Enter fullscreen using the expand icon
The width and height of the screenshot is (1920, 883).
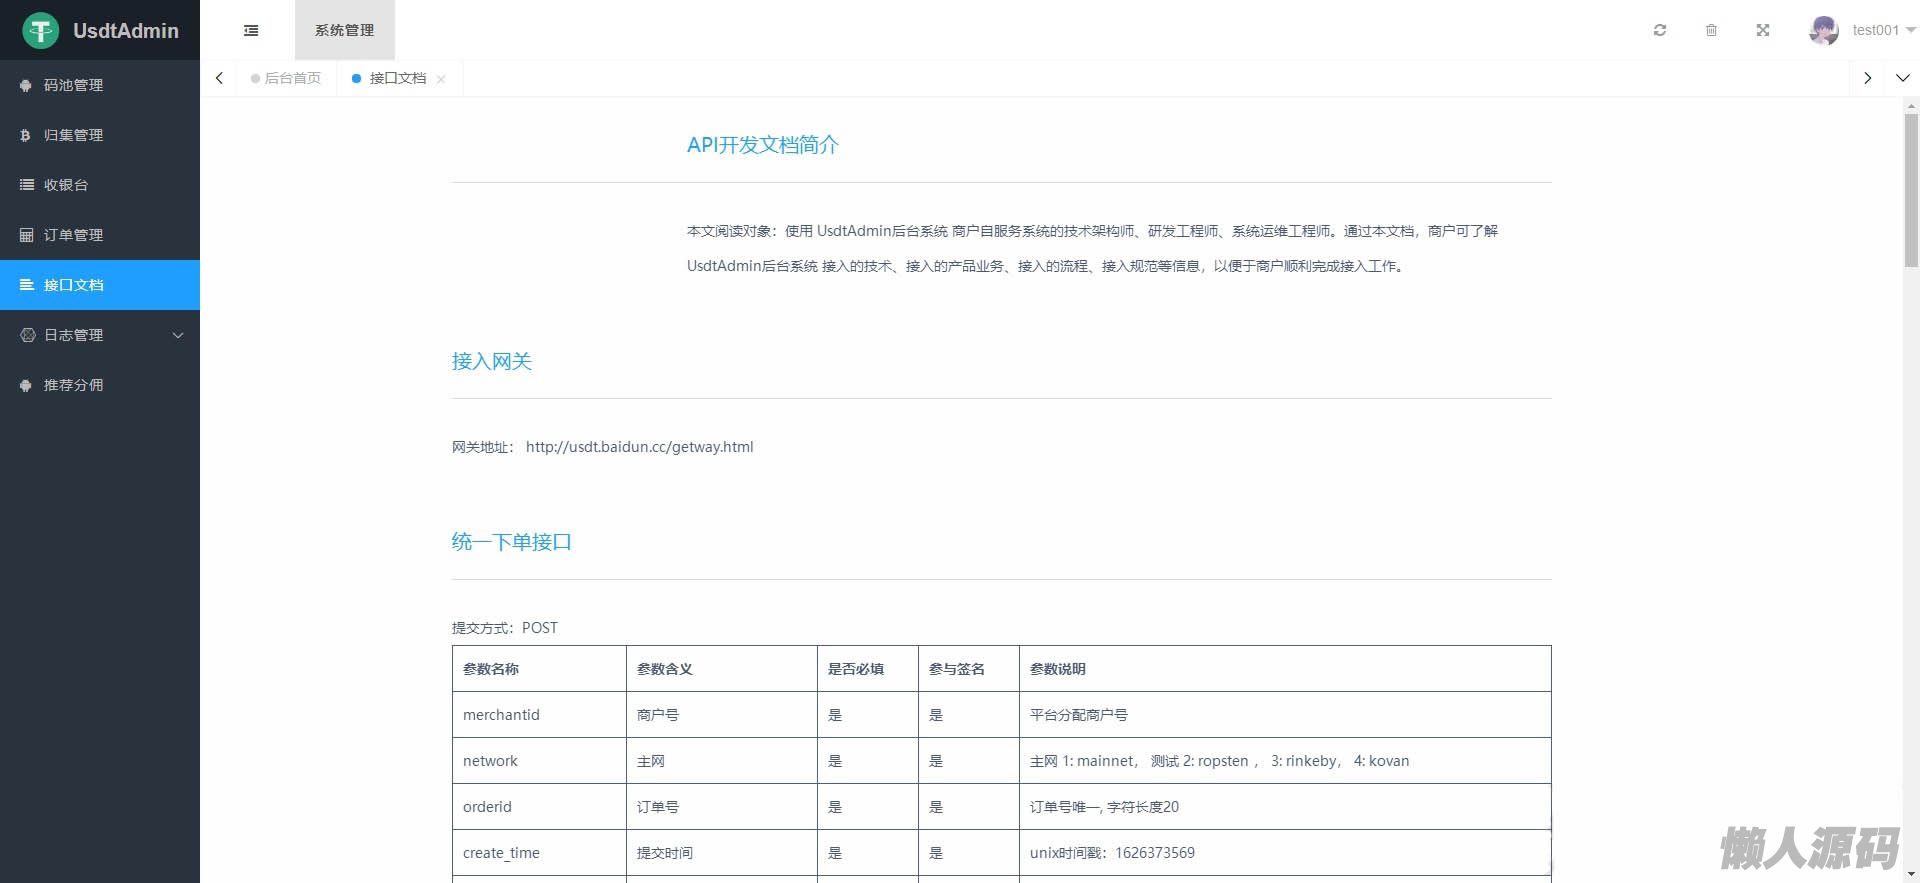pyautogui.click(x=1763, y=30)
